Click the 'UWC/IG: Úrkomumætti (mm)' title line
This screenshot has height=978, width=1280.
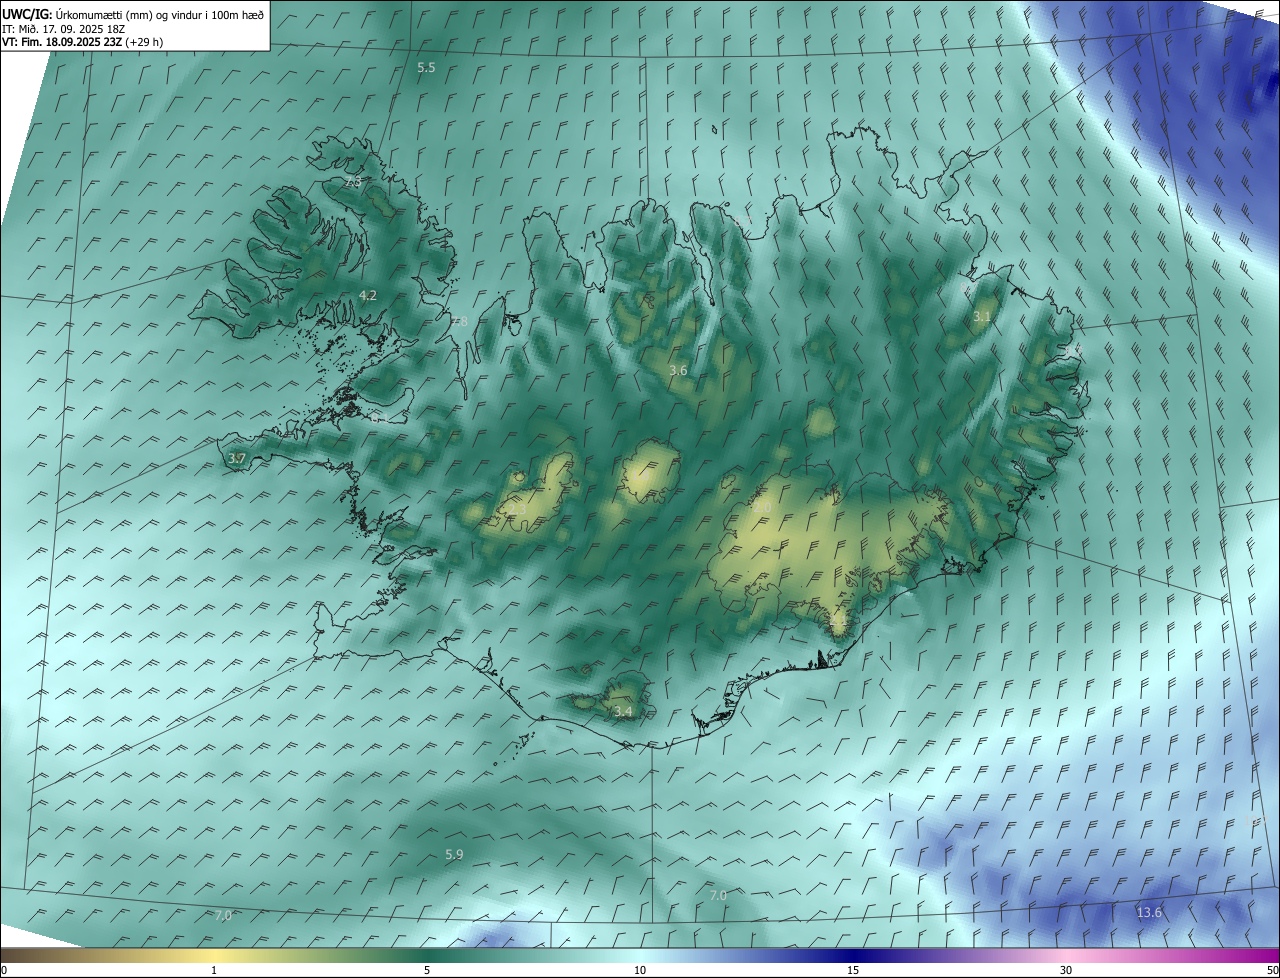[x=133, y=14]
